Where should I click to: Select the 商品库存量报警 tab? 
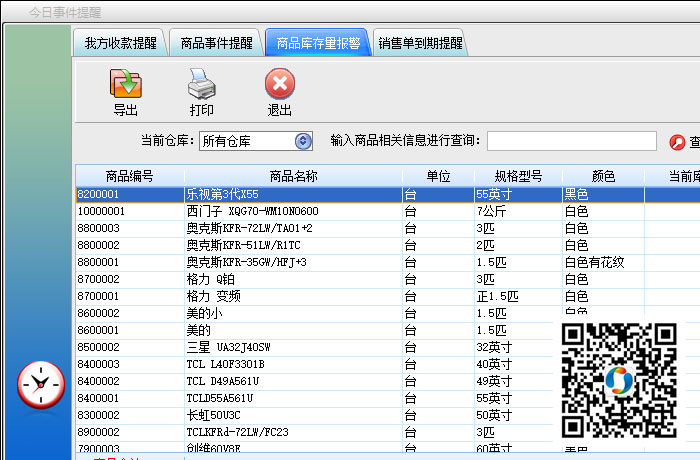(x=318, y=43)
